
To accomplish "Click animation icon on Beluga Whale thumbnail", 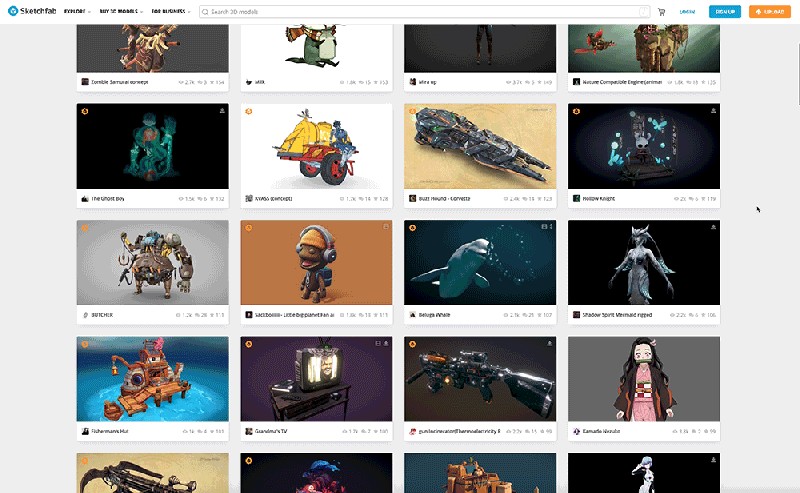I will pyautogui.click(x=544, y=227).
